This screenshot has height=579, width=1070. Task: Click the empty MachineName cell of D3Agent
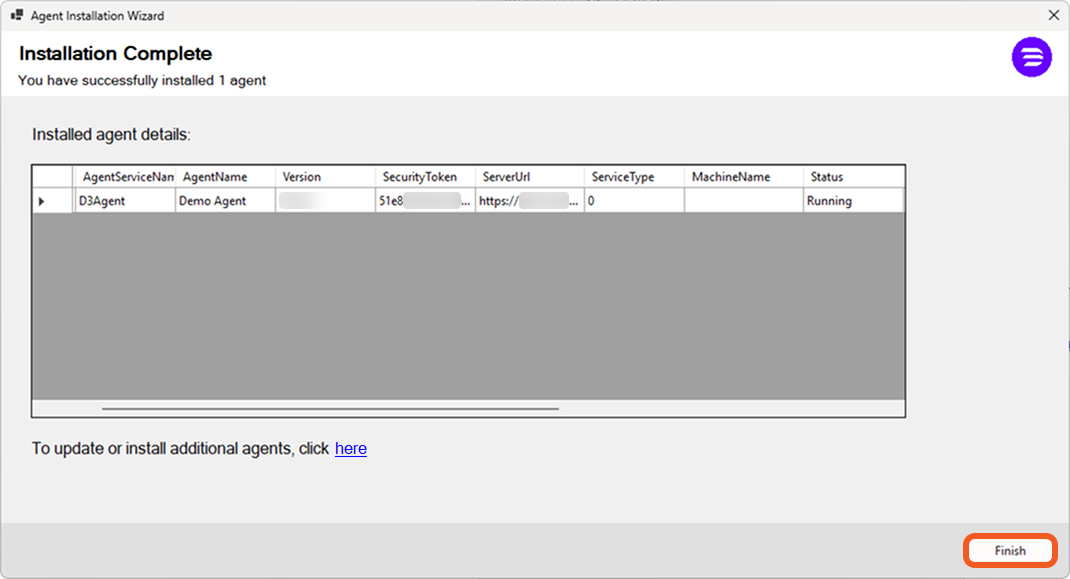point(743,201)
